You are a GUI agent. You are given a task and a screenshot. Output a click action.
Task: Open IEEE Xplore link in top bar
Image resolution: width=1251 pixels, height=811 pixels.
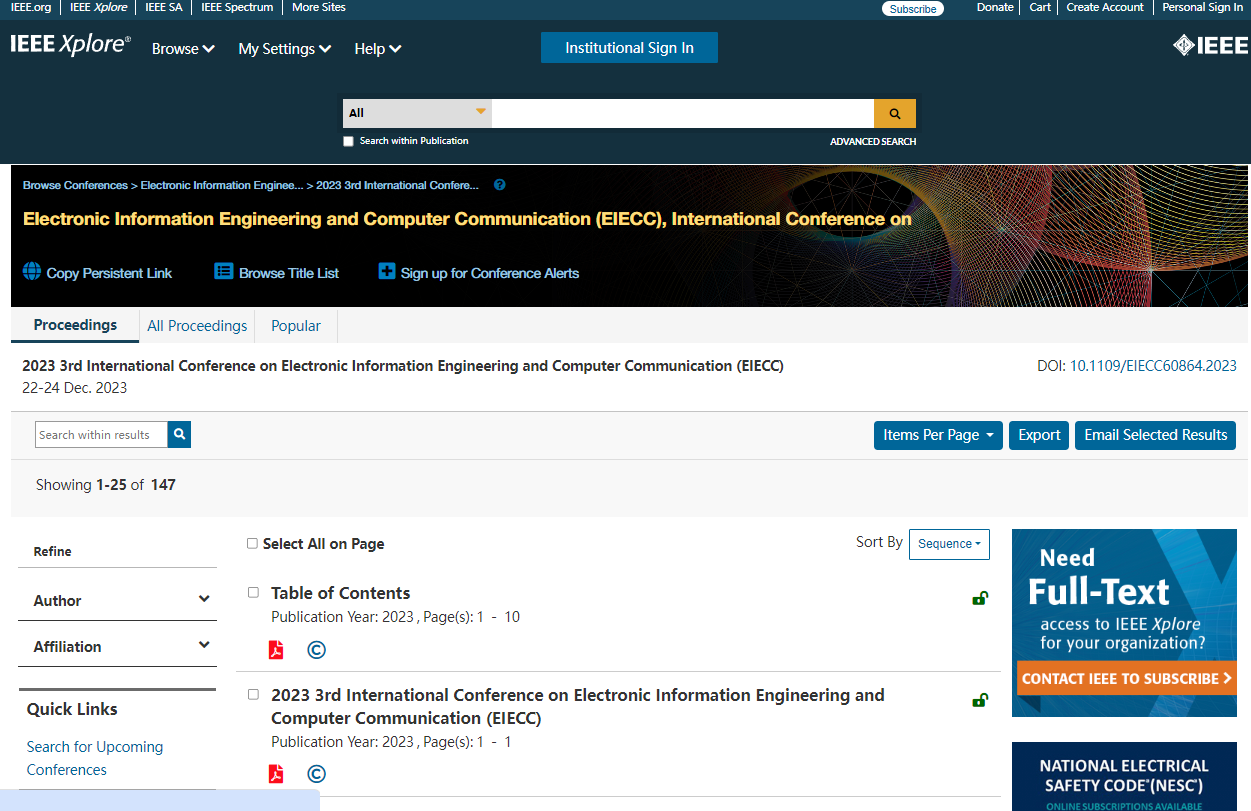99,7
